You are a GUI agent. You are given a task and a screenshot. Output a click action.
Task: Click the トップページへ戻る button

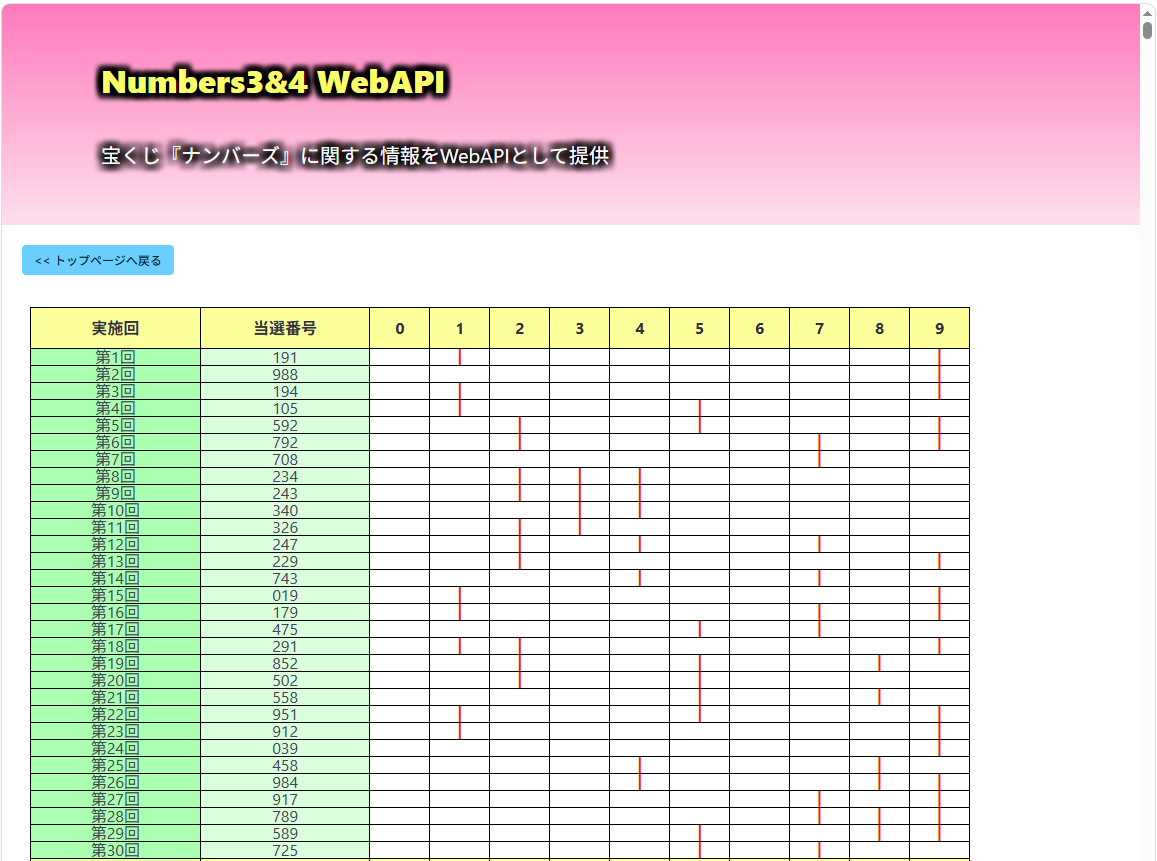[x=98, y=260]
